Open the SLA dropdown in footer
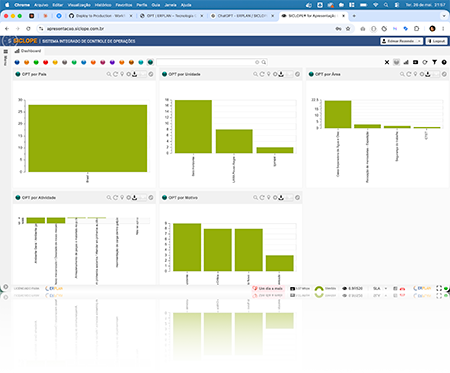Image resolution: width=450 pixels, height=373 pixels. 380,288
